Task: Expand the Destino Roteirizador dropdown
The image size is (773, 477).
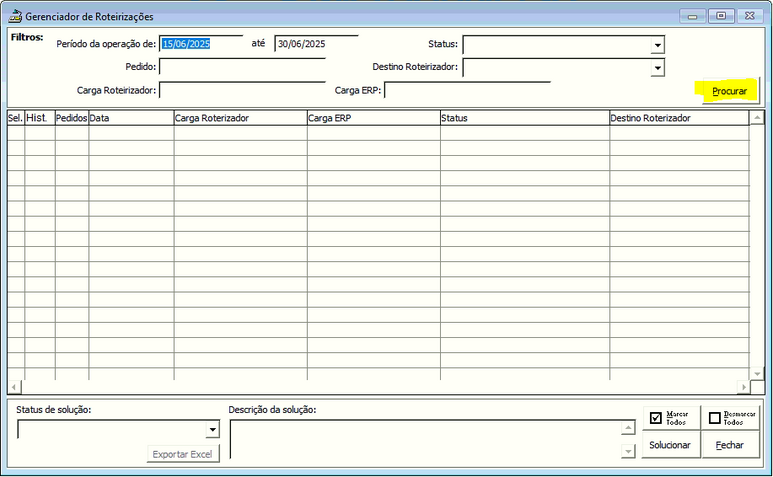Action: pos(657,68)
